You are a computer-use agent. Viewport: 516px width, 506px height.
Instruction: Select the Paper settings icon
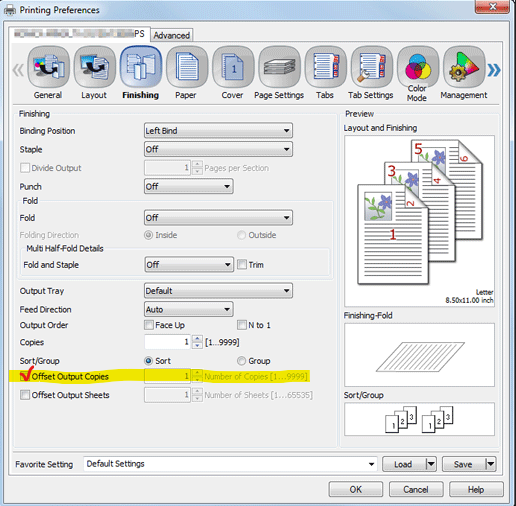click(x=187, y=67)
